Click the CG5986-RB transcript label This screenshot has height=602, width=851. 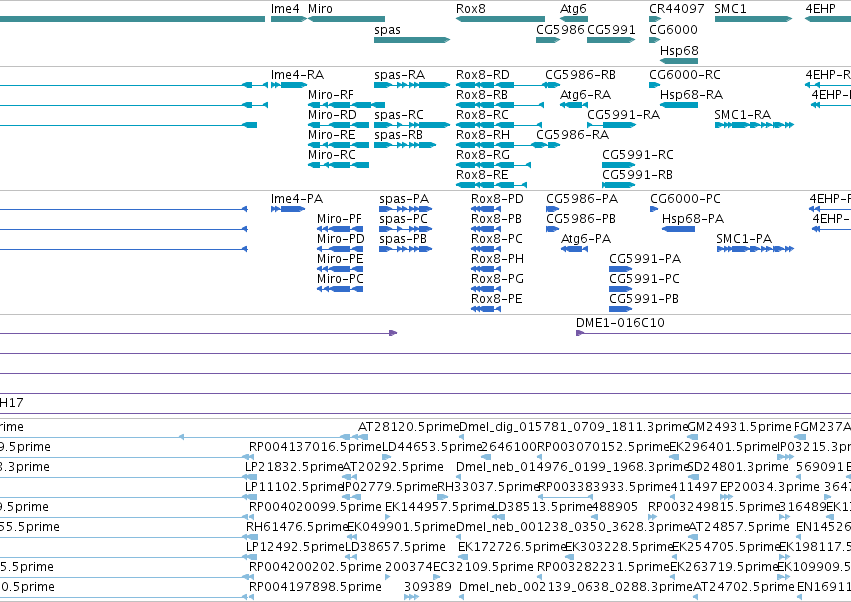580,75
